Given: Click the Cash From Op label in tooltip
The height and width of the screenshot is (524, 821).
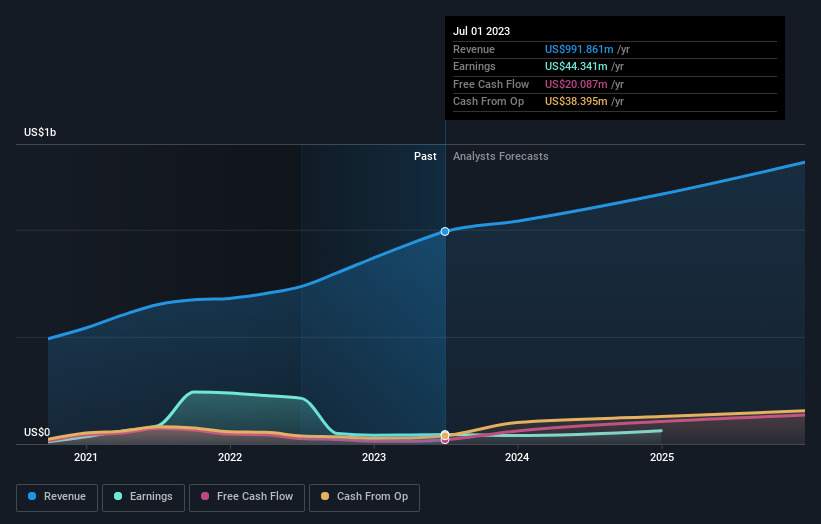Looking at the screenshot, I should 488,102.
